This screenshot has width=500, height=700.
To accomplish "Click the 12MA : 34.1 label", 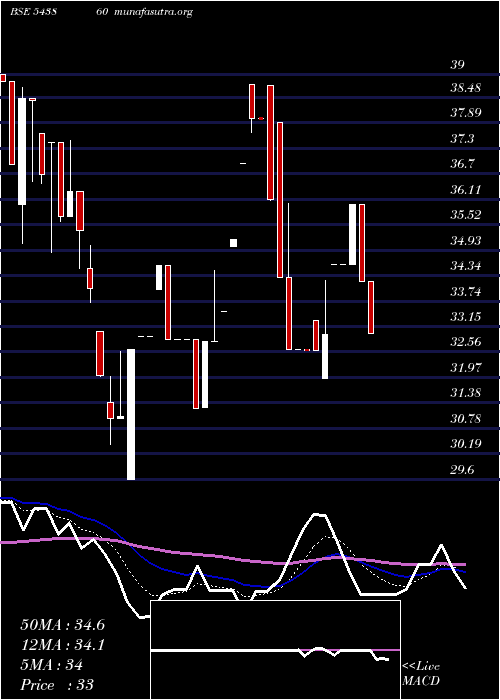I will 62,645.
